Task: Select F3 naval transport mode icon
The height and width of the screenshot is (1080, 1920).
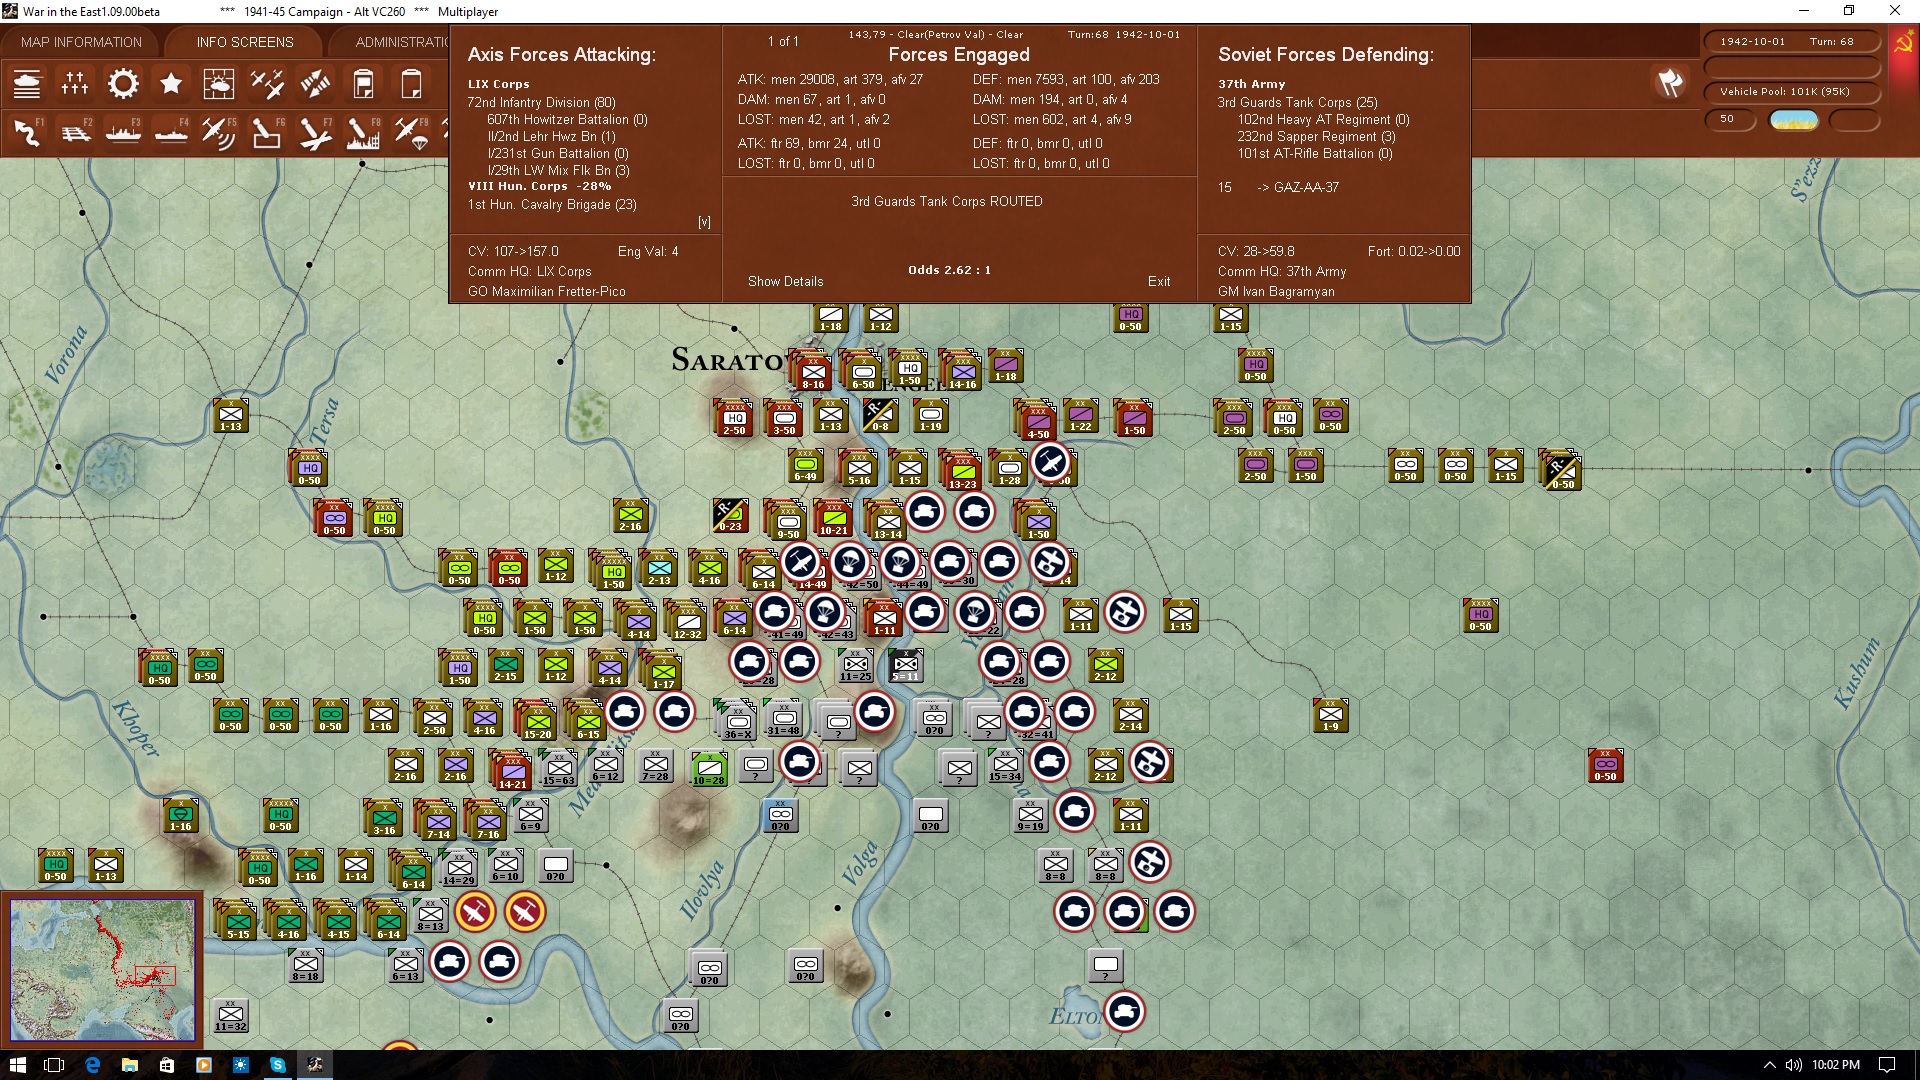Action: click(123, 132)
